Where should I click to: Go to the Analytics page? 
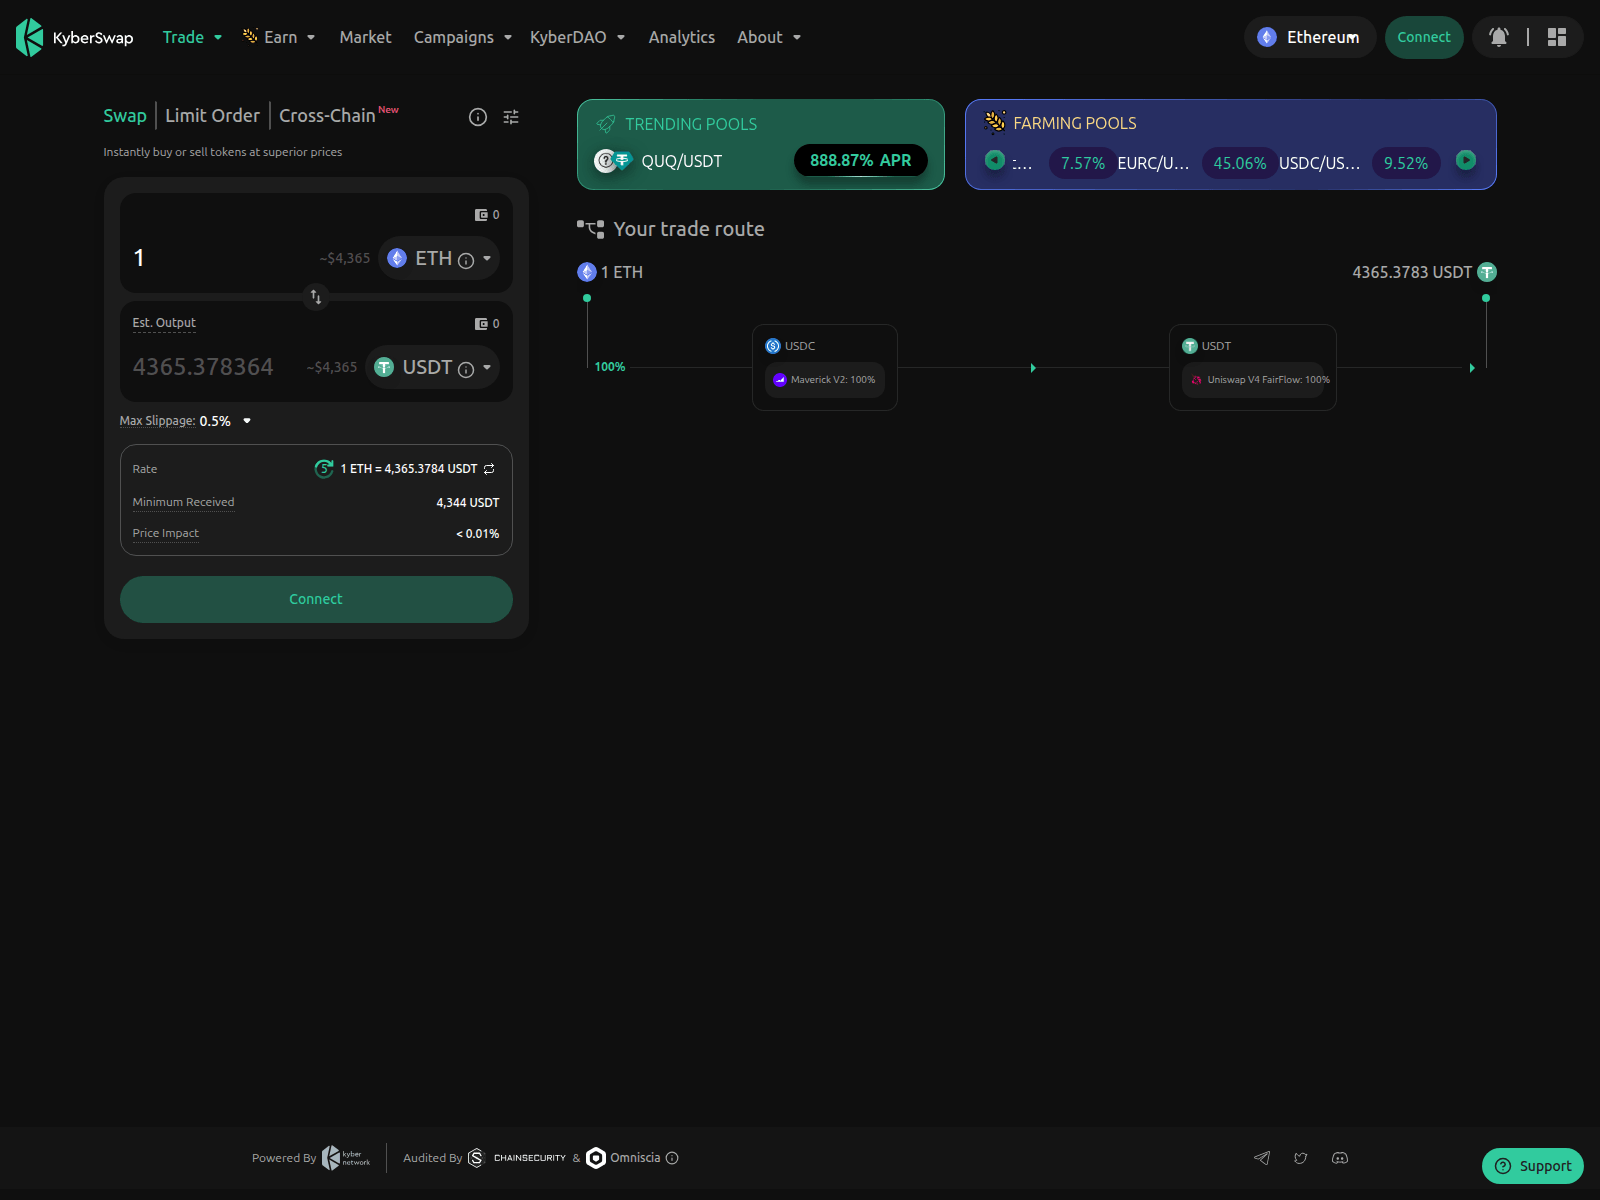681,37
